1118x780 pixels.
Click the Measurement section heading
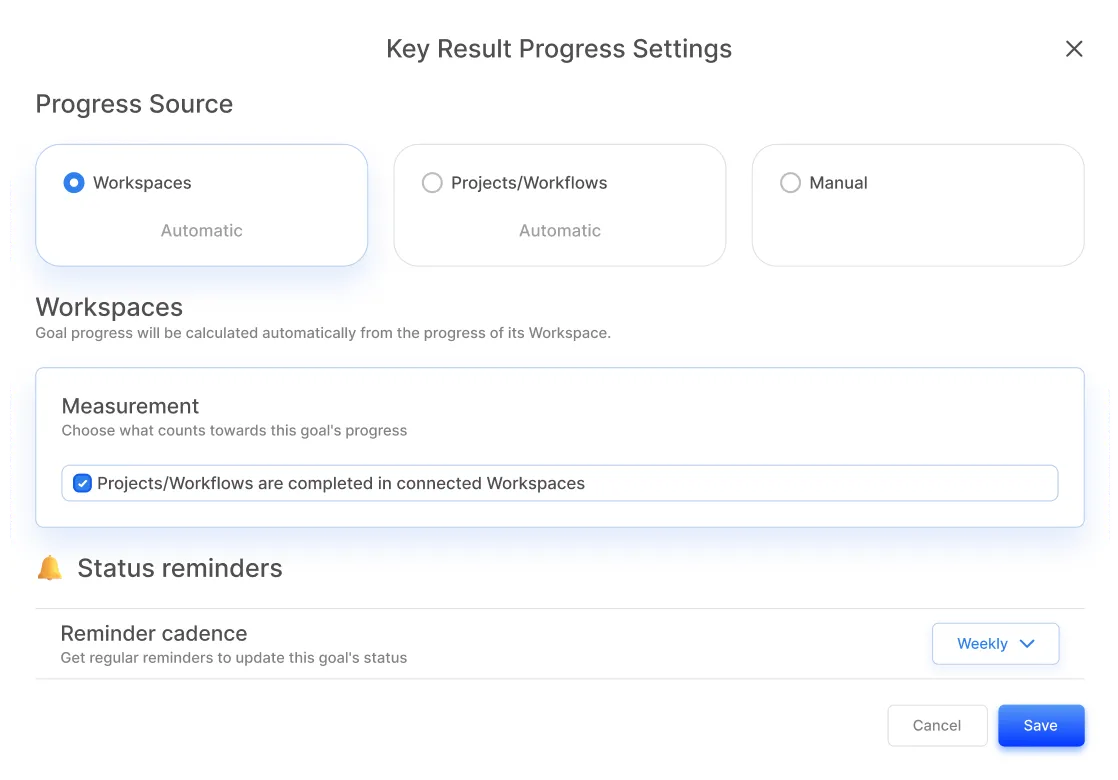click(130, 406)
